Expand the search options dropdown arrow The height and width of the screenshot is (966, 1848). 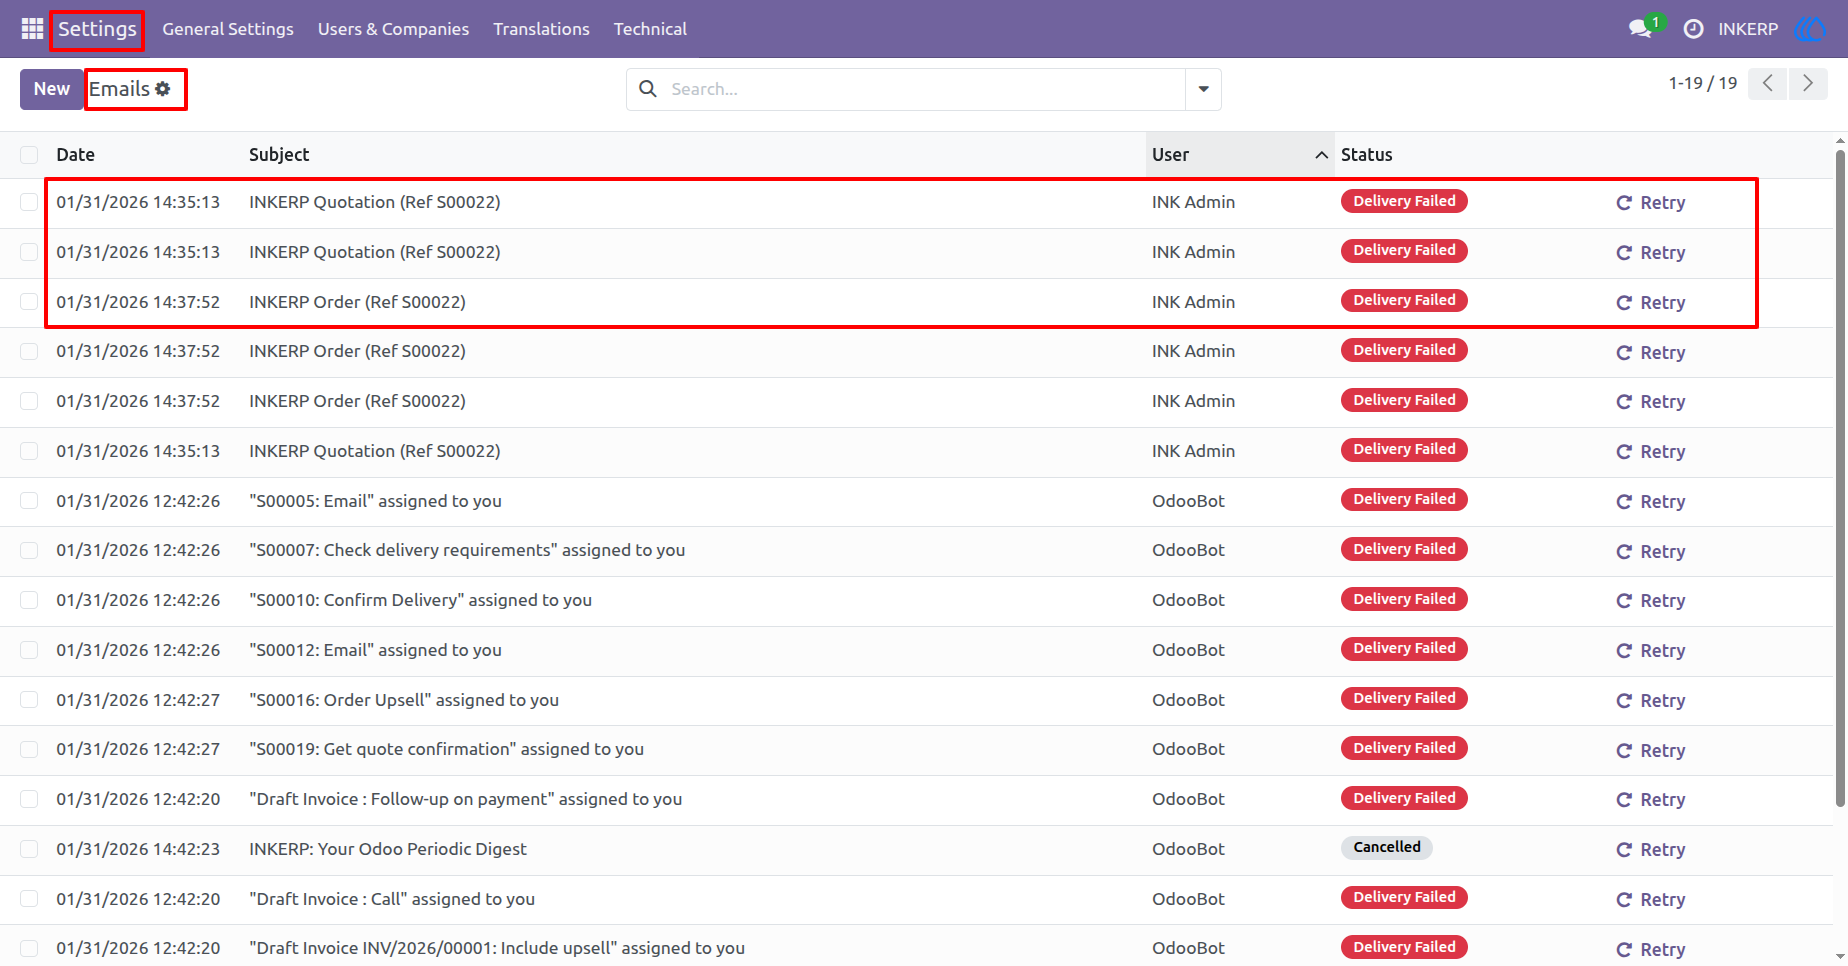tap(1203, 89)
